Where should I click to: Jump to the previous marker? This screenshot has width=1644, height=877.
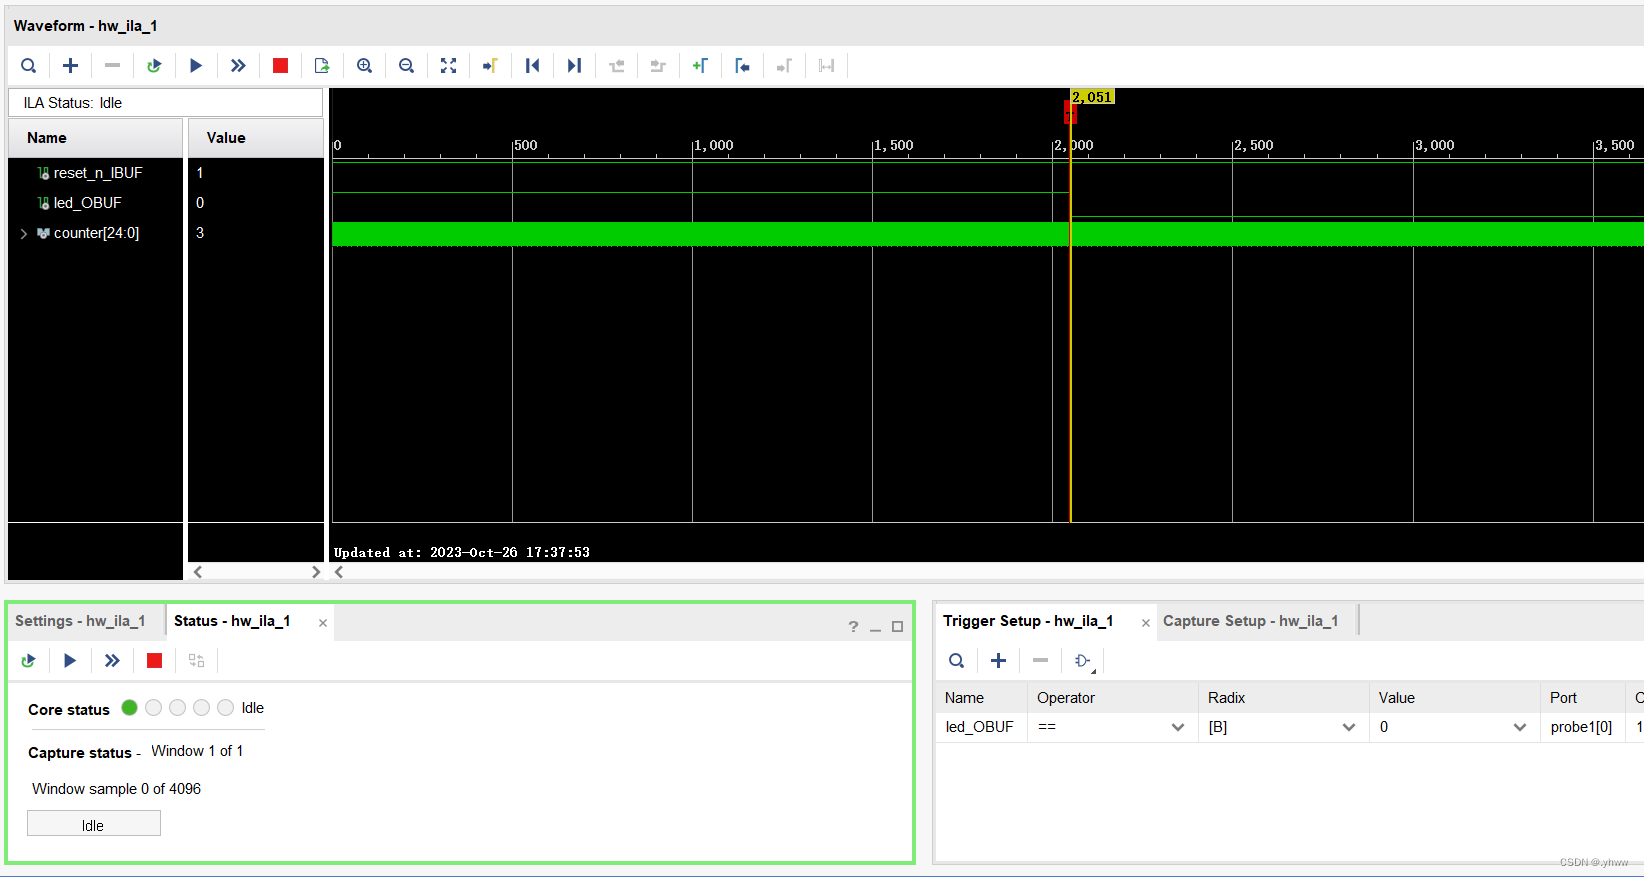(742, 66)
